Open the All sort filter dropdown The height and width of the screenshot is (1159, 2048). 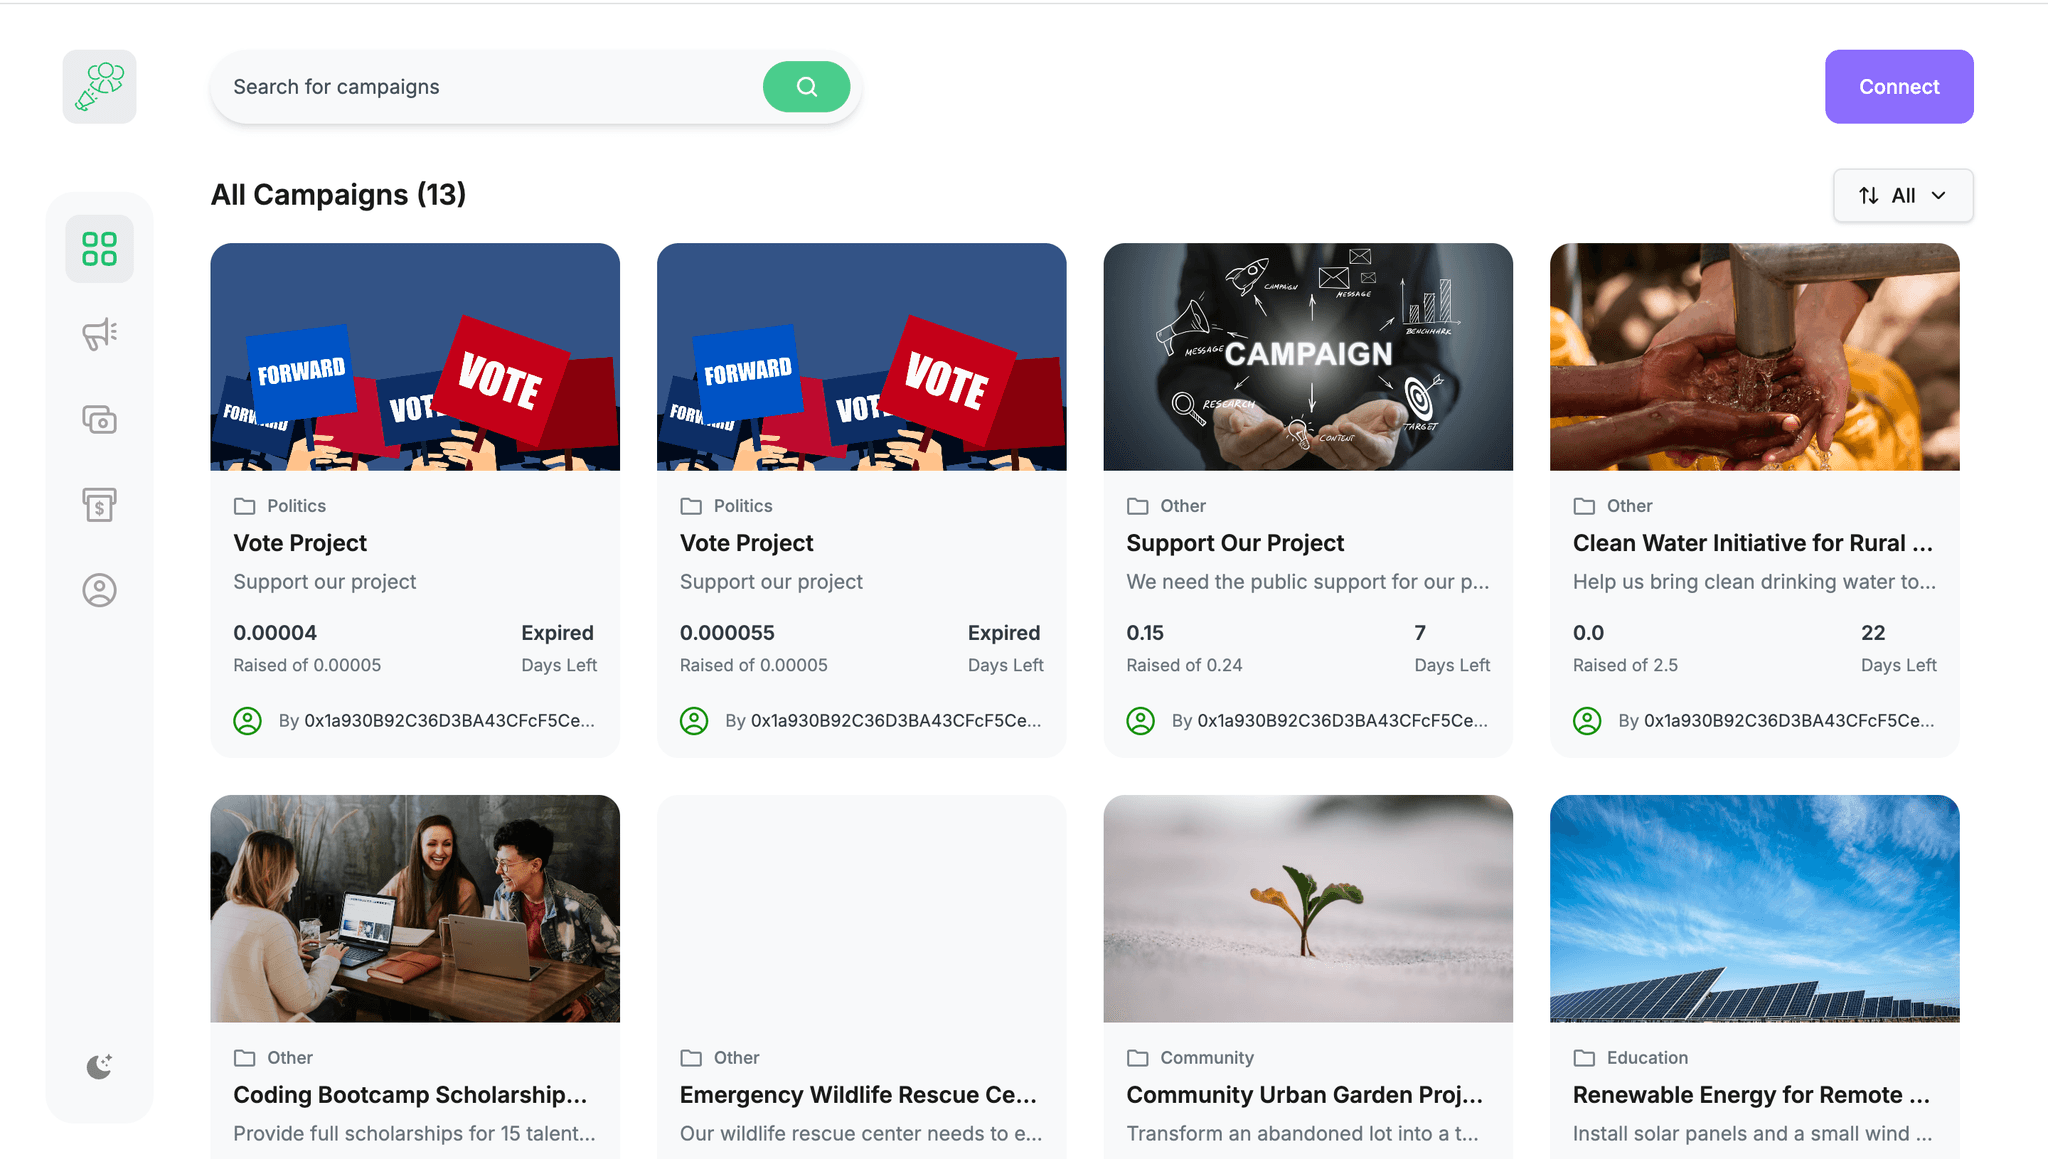1902,195
